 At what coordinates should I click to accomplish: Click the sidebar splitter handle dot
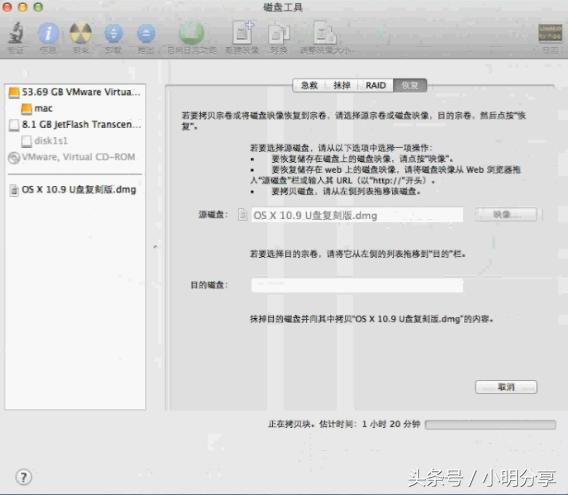click(155, 247)
